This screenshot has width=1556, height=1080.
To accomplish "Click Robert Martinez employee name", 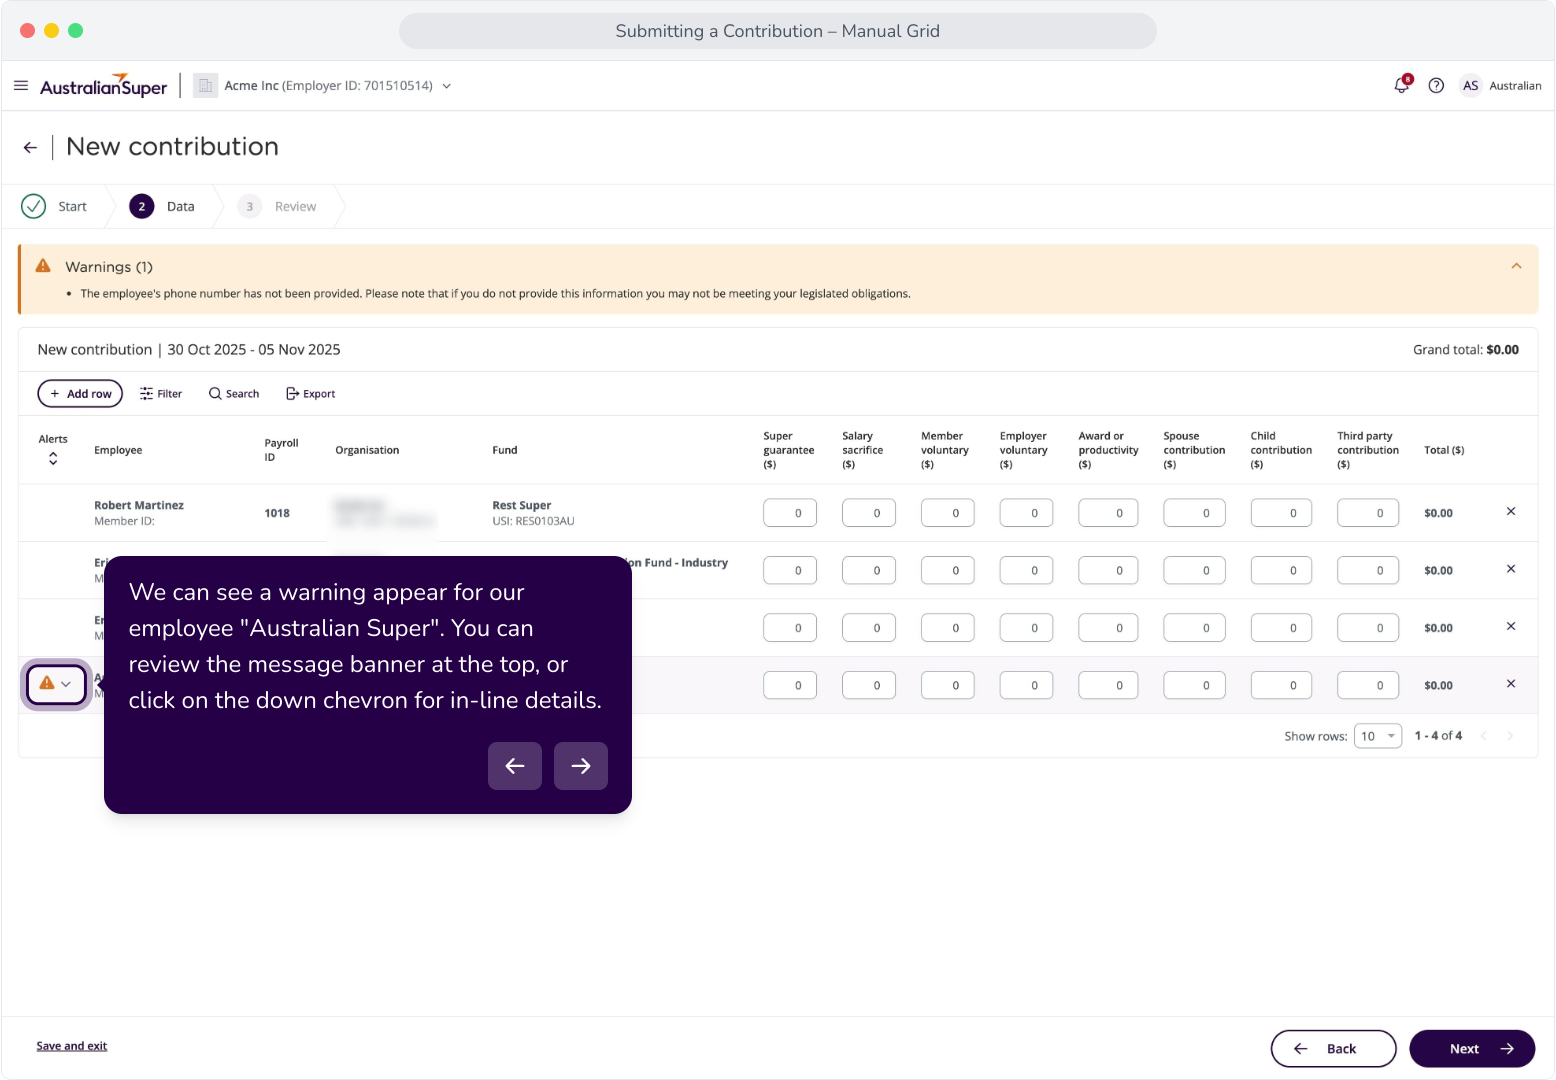I will pos(139,505).
